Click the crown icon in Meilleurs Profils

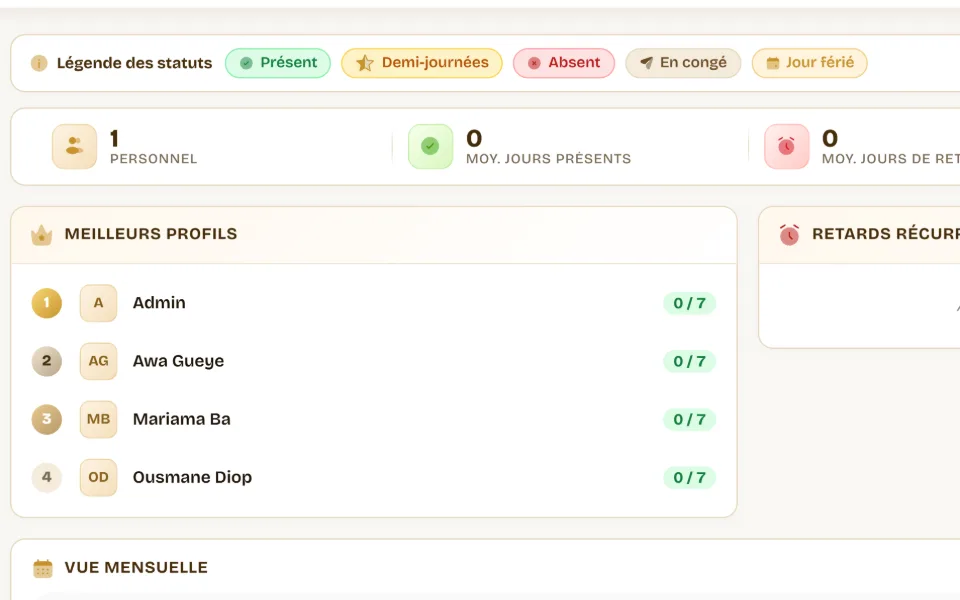pos(42,234)
